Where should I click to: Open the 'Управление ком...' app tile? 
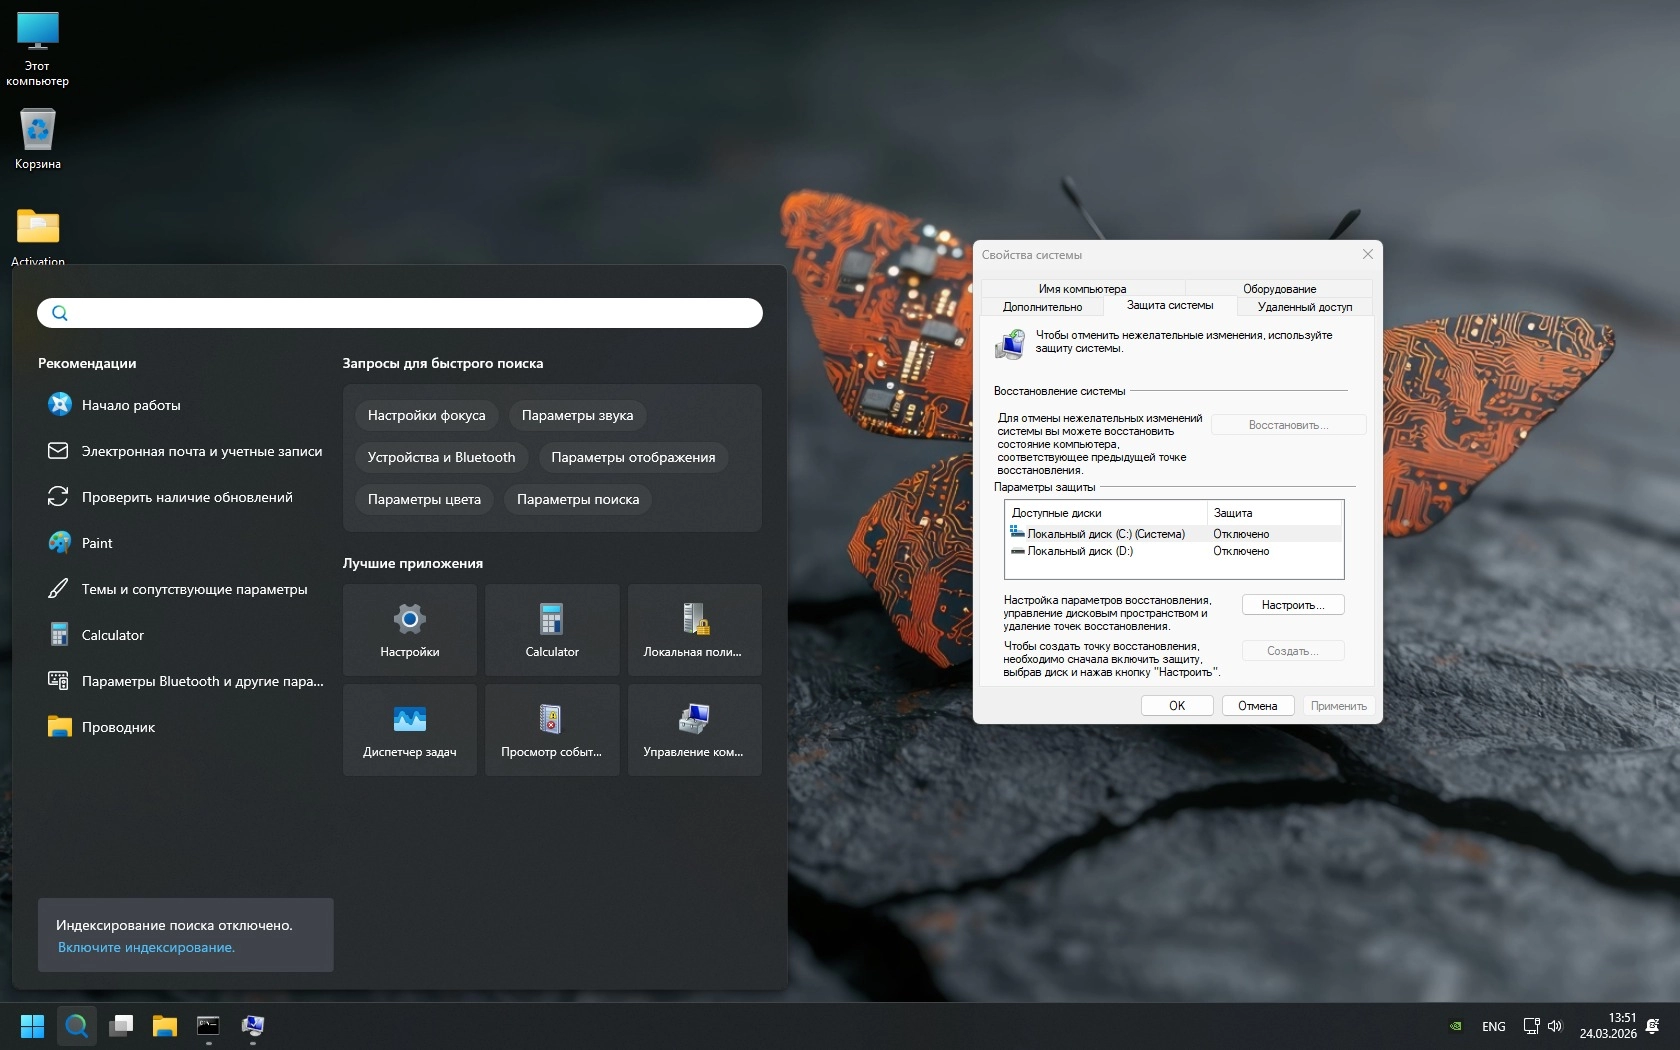coord(695,730)
